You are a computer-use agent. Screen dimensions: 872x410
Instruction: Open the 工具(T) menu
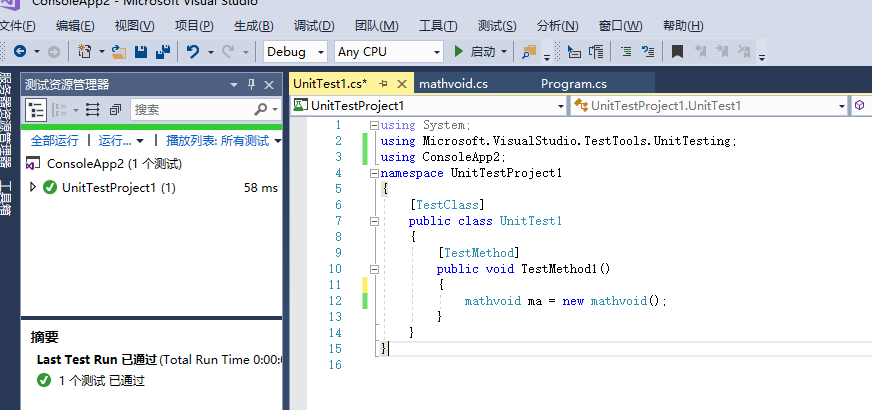(x=438, y=26)
